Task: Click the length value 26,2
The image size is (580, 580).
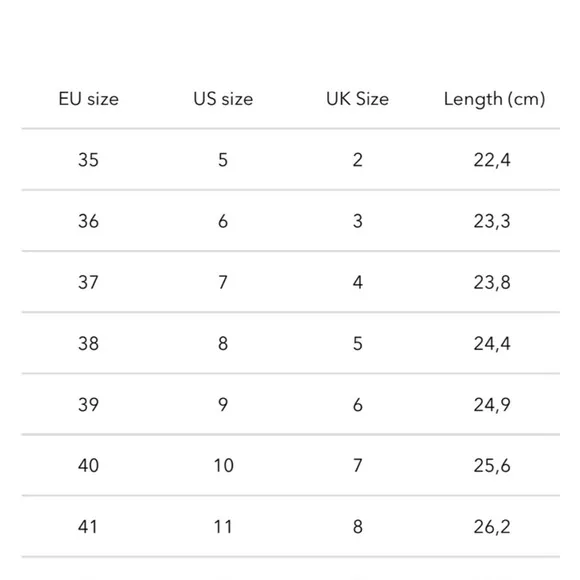Action: point(492,527)
